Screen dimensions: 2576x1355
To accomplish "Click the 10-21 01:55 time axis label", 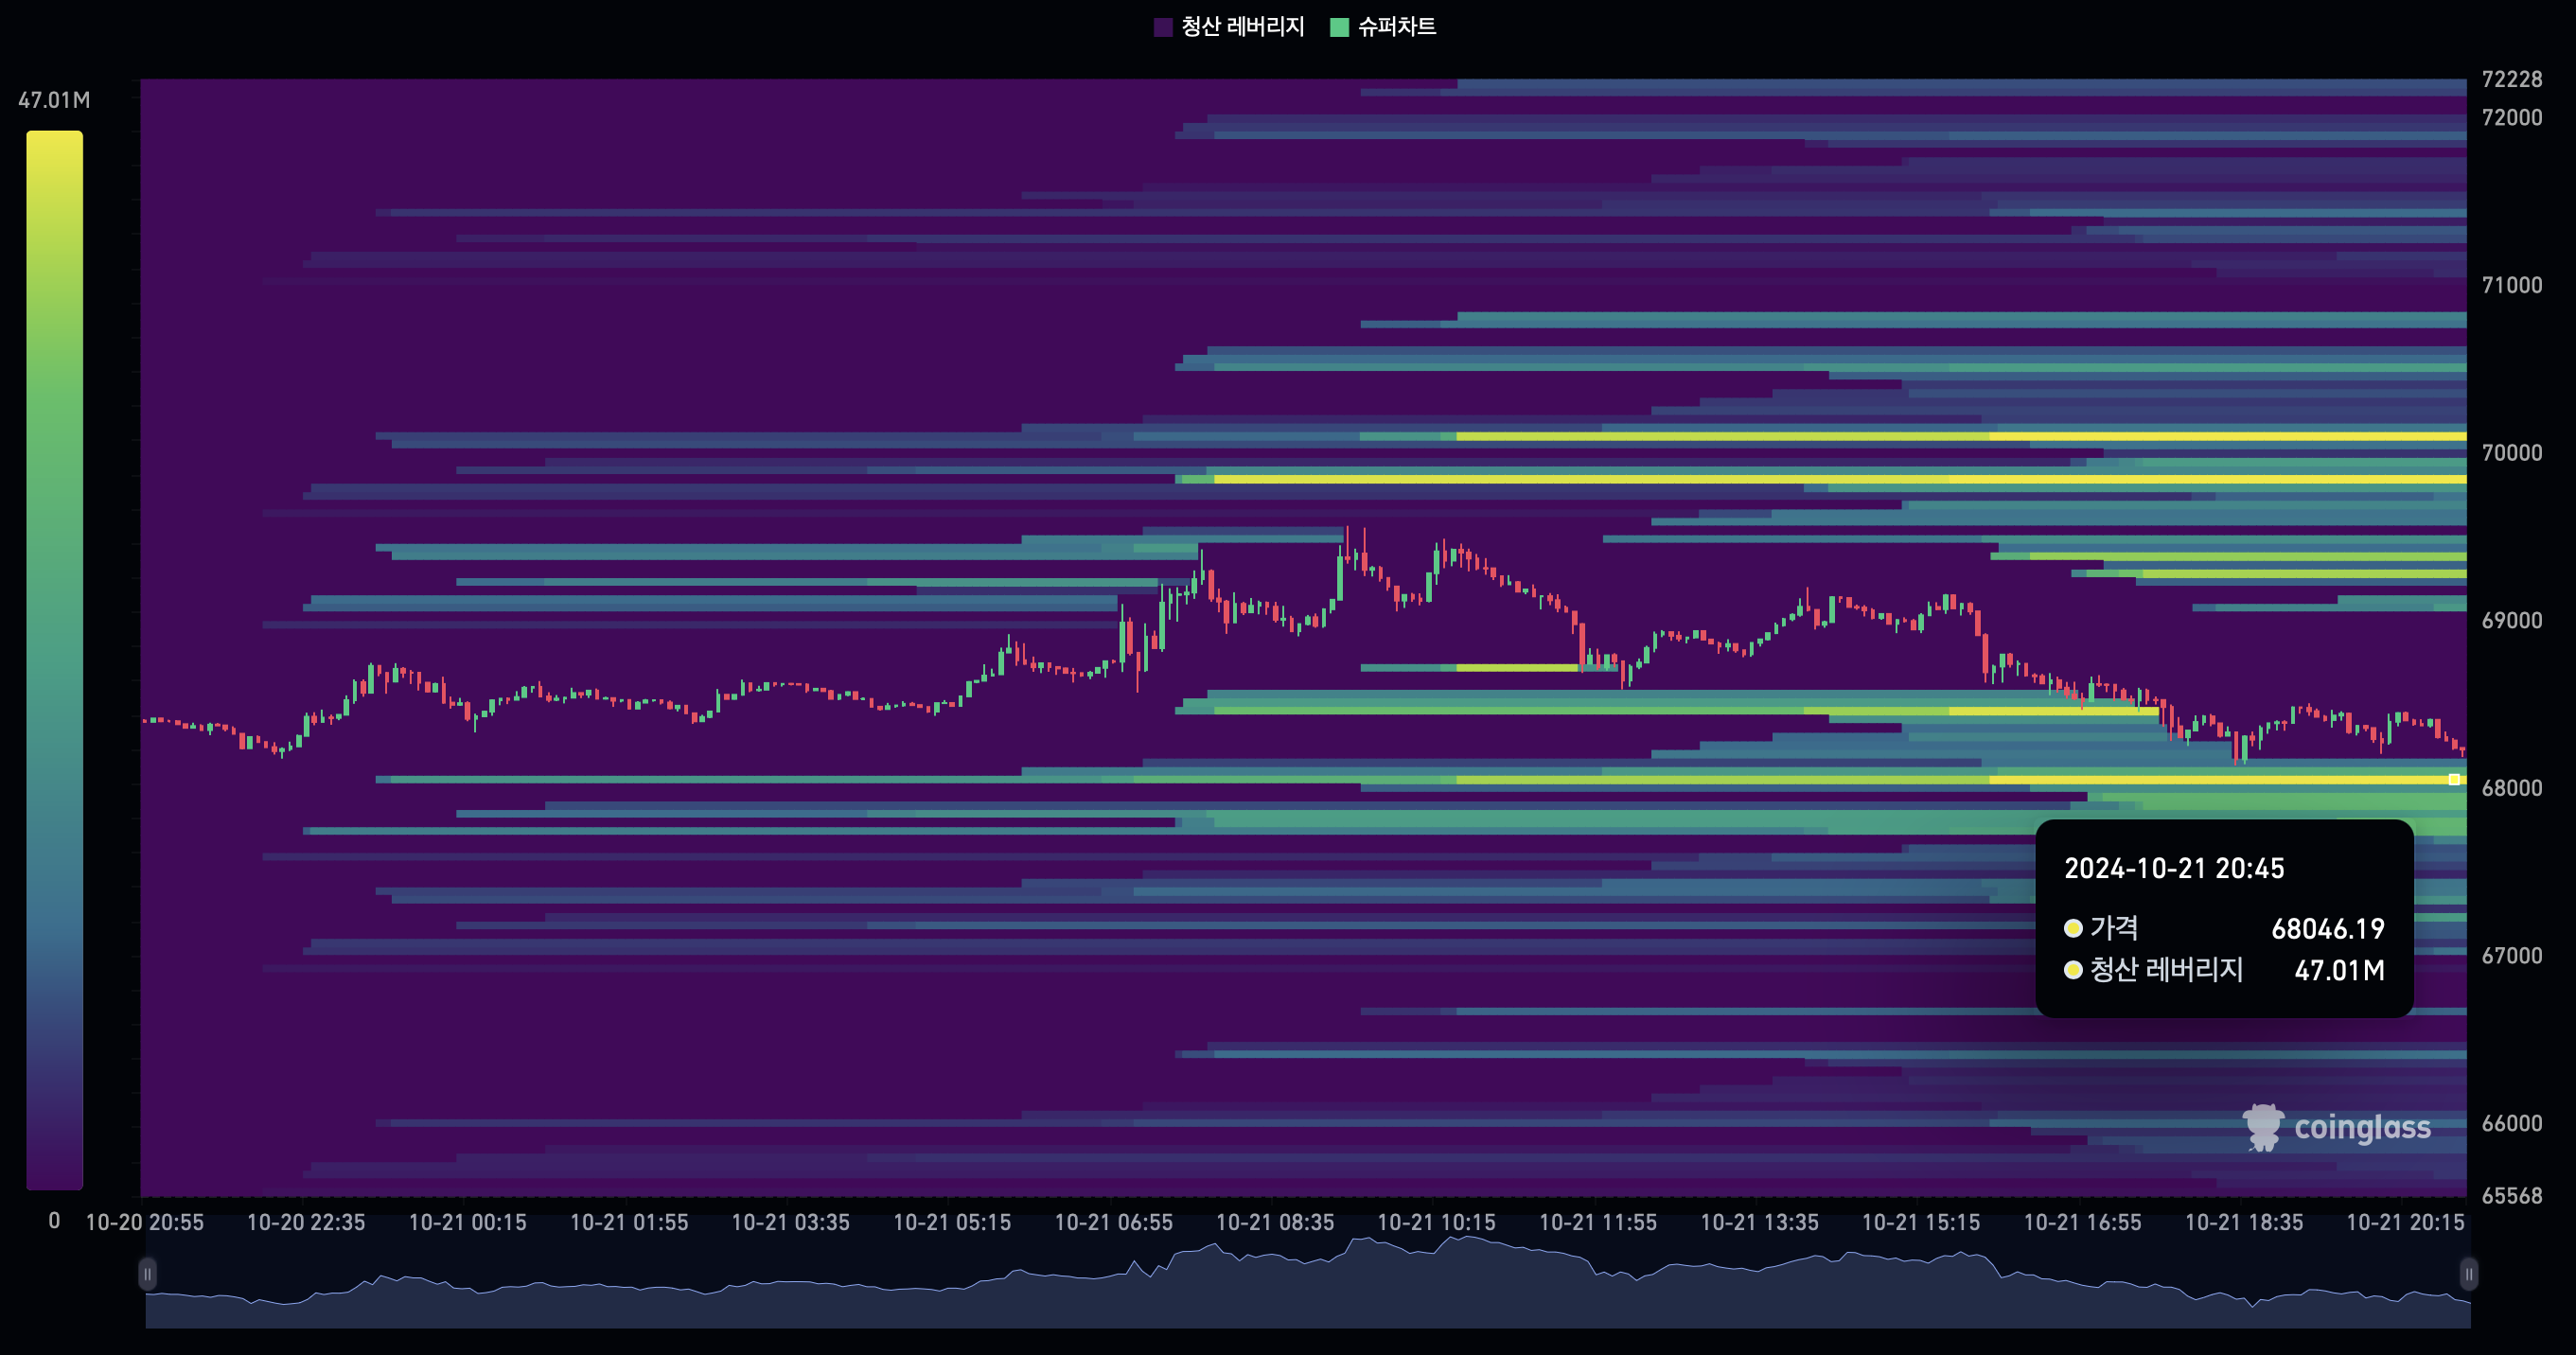I will click(x=629, y=1222).
